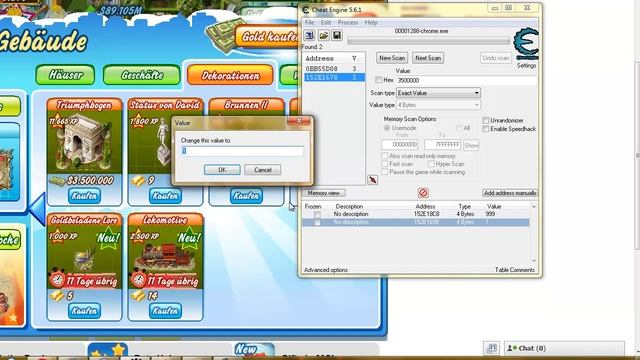Click the address table scrollbar
This screenshot has height=360, width=640.
point(534,233)
